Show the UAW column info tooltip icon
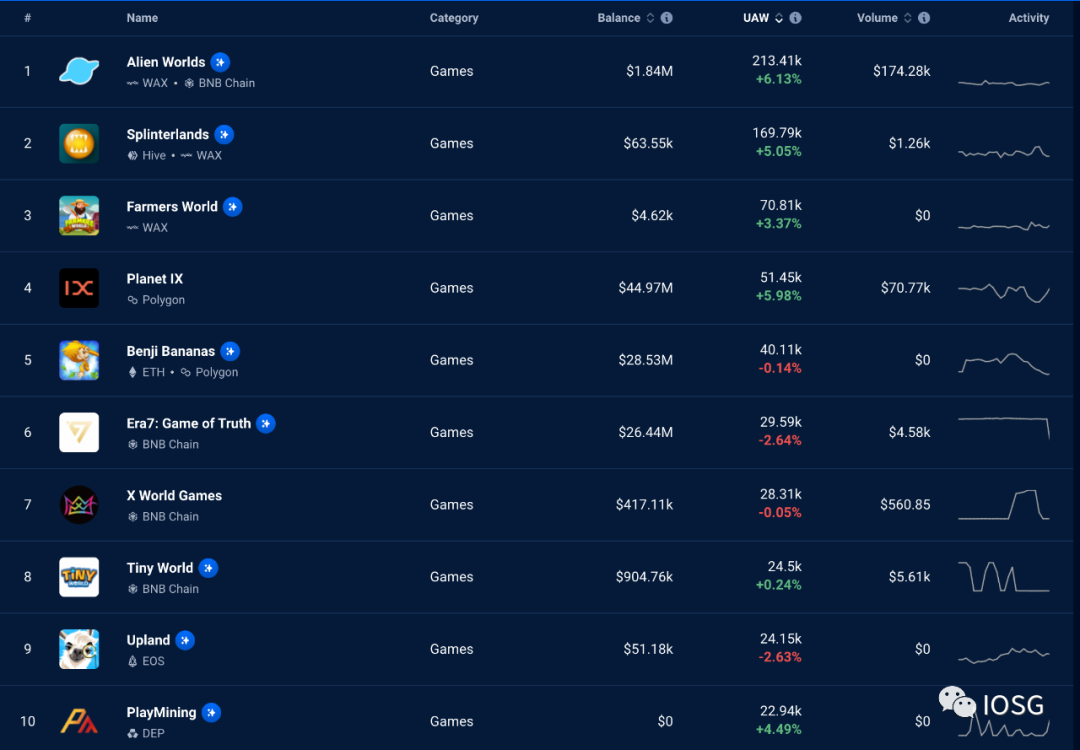The image size is (1080, 750). coord(796,18)
